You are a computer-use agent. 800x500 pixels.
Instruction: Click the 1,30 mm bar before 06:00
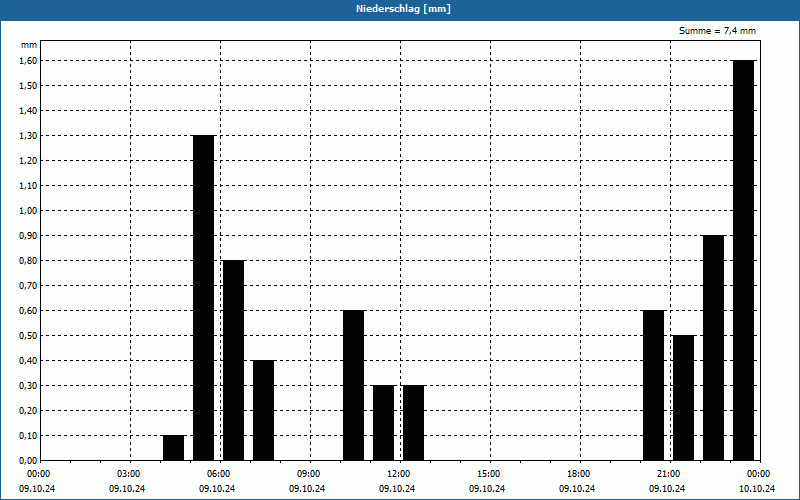pyautogui.click(x=204, y=298)
